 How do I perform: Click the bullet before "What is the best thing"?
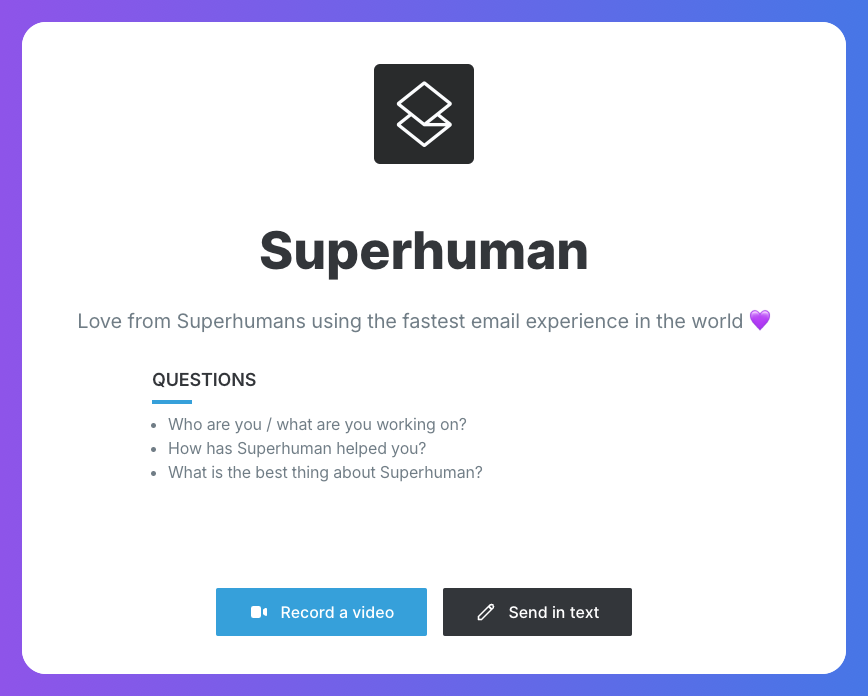click(x=153, y=473)
